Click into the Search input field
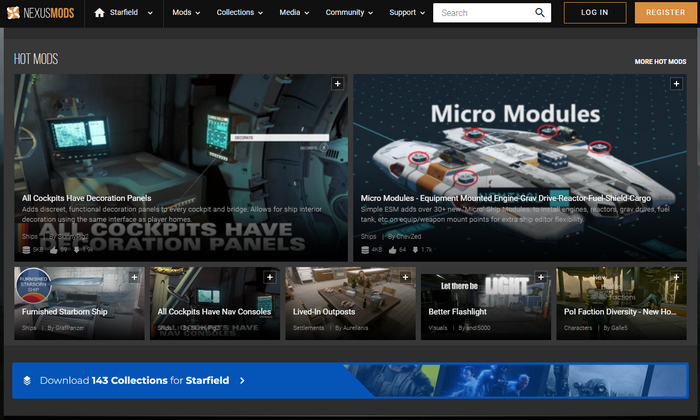The width and height of the screenshot is (700, 420). [482, 13]
